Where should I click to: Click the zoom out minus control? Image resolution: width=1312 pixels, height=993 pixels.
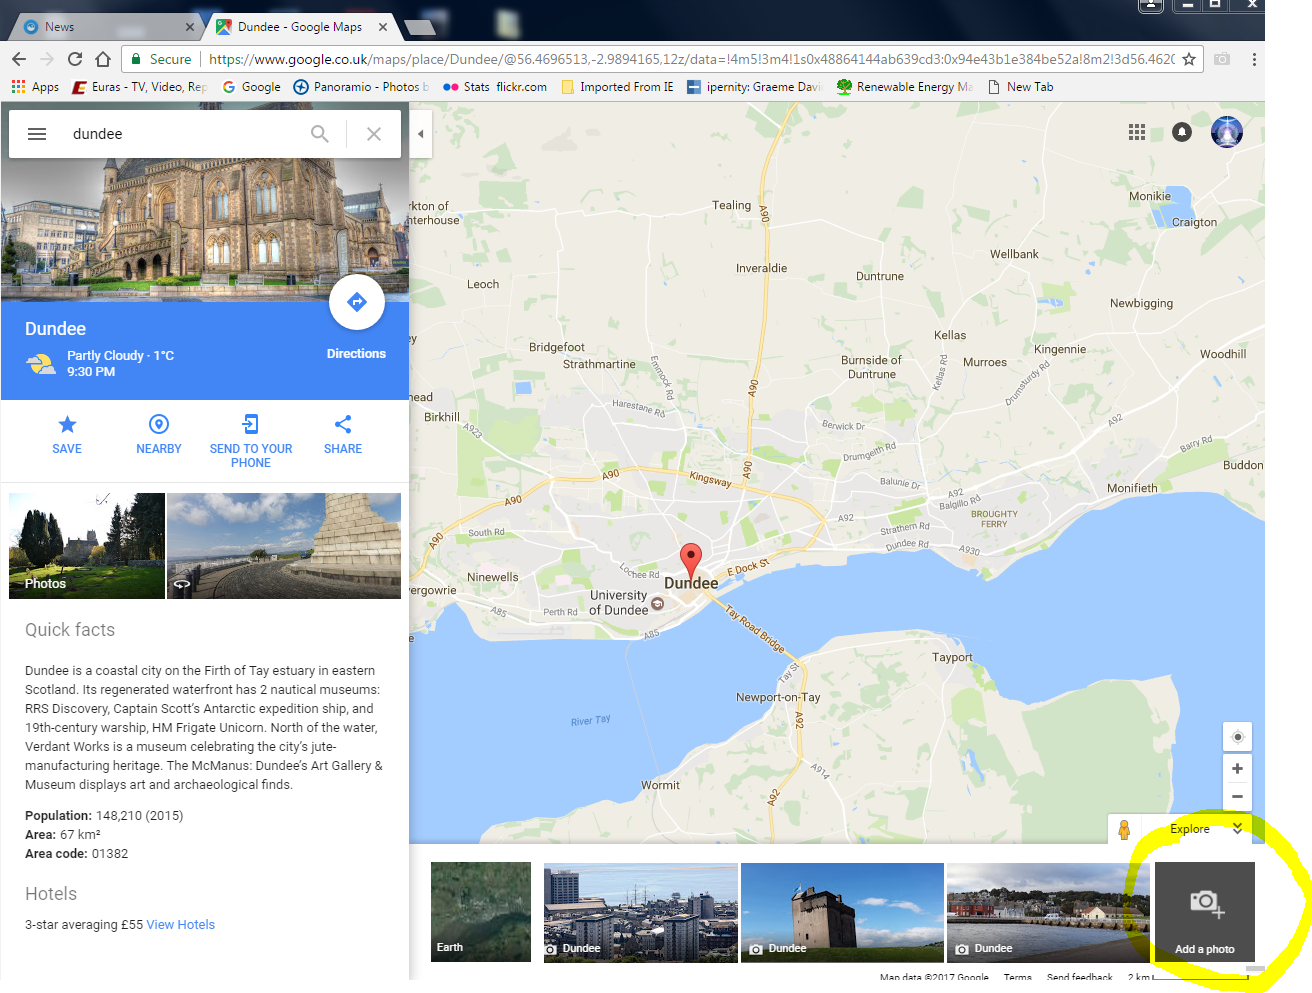[1237, 796]
